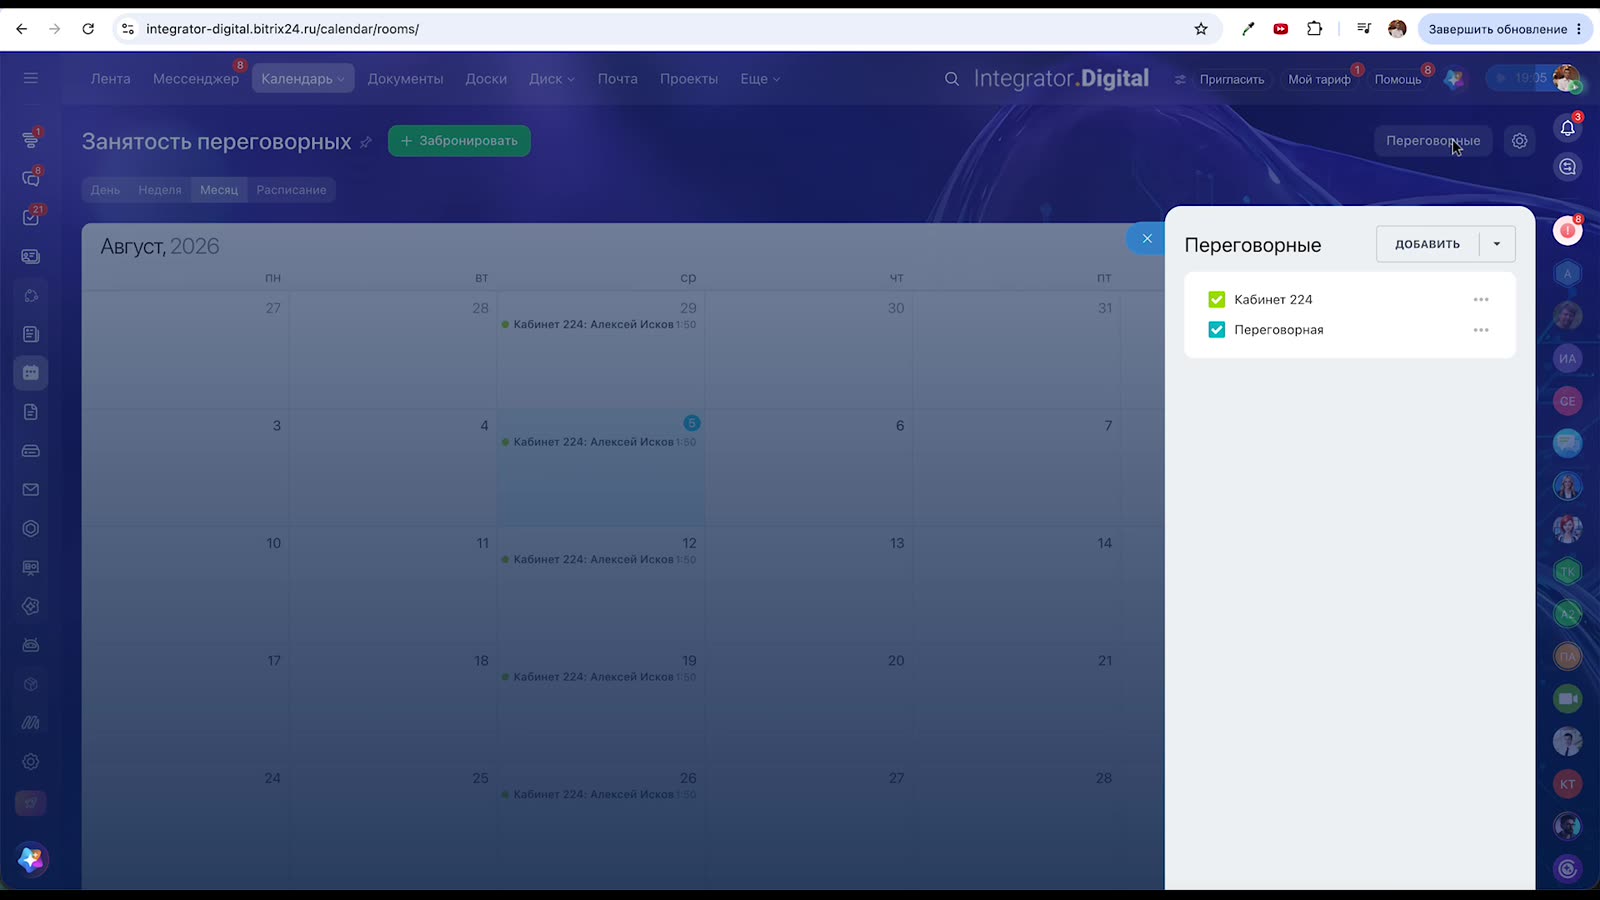Viewport: 1600px width, 900px height.
Task: Click the search magnifier icon in header
Action: pos(952,79)
